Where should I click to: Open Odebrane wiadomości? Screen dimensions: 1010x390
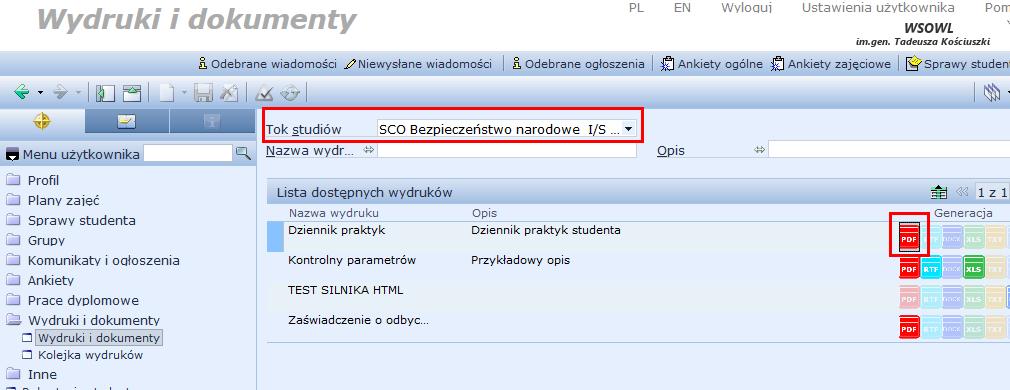267,64
